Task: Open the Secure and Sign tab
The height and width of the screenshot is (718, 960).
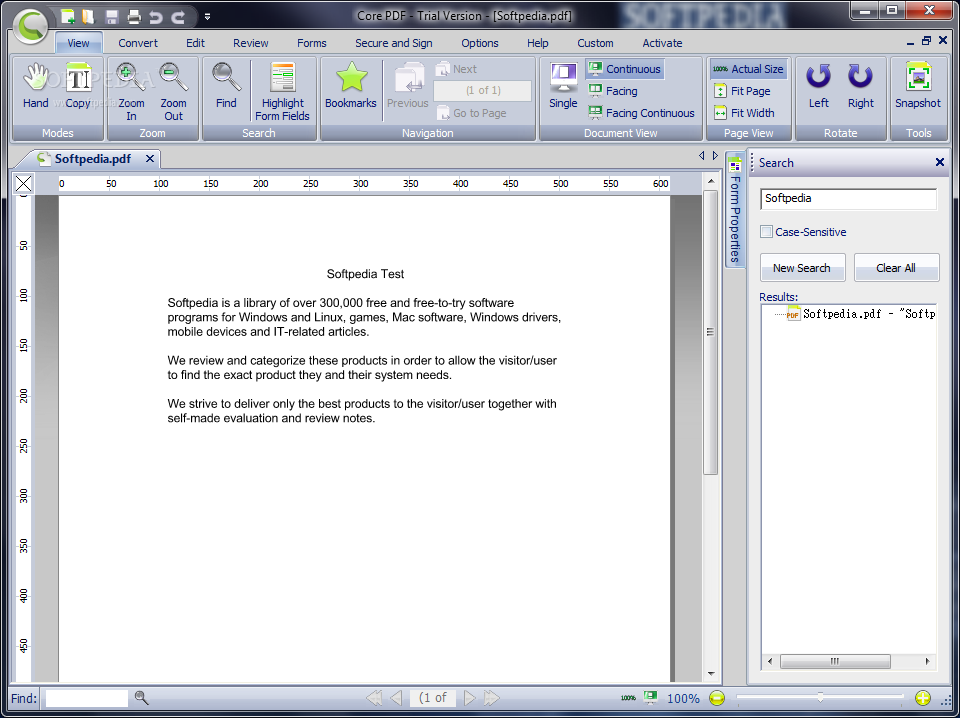Action: [x=394, y=43]
